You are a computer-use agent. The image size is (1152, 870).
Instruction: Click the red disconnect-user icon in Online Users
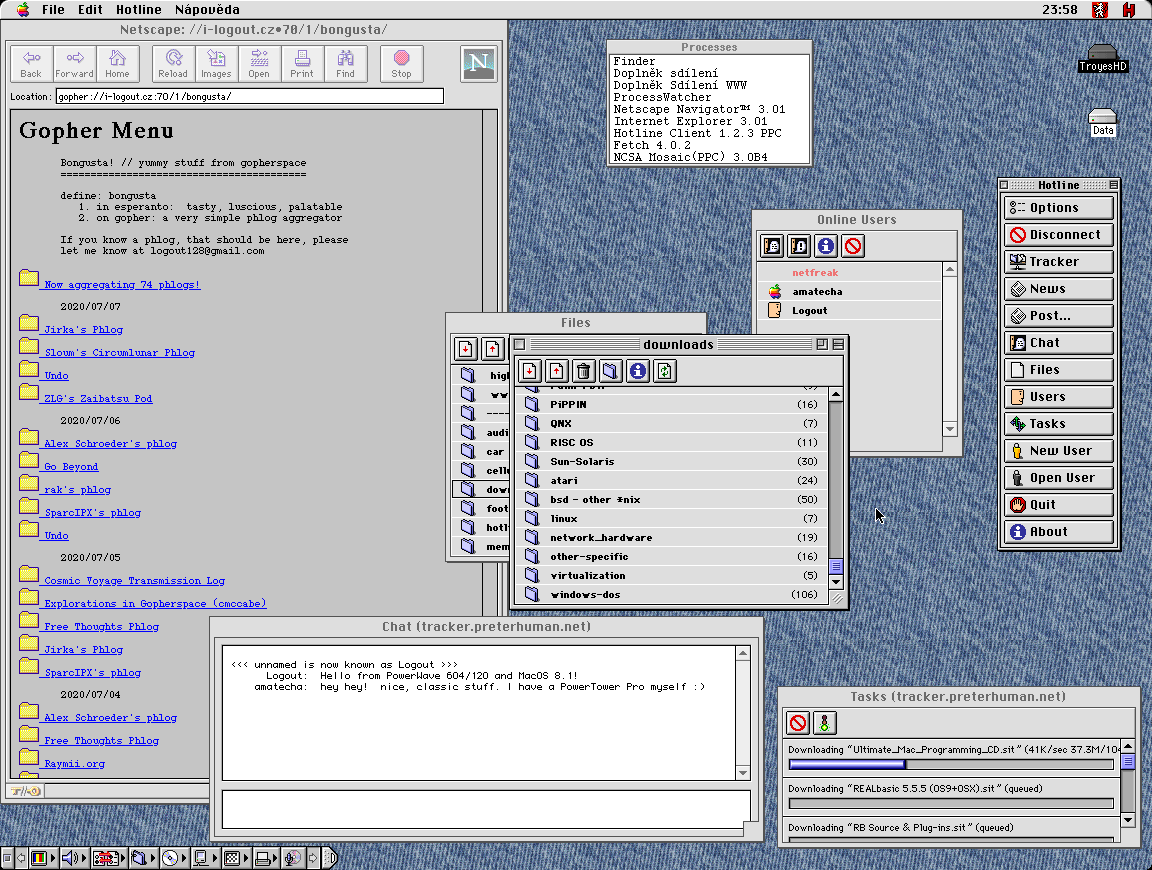853,245
